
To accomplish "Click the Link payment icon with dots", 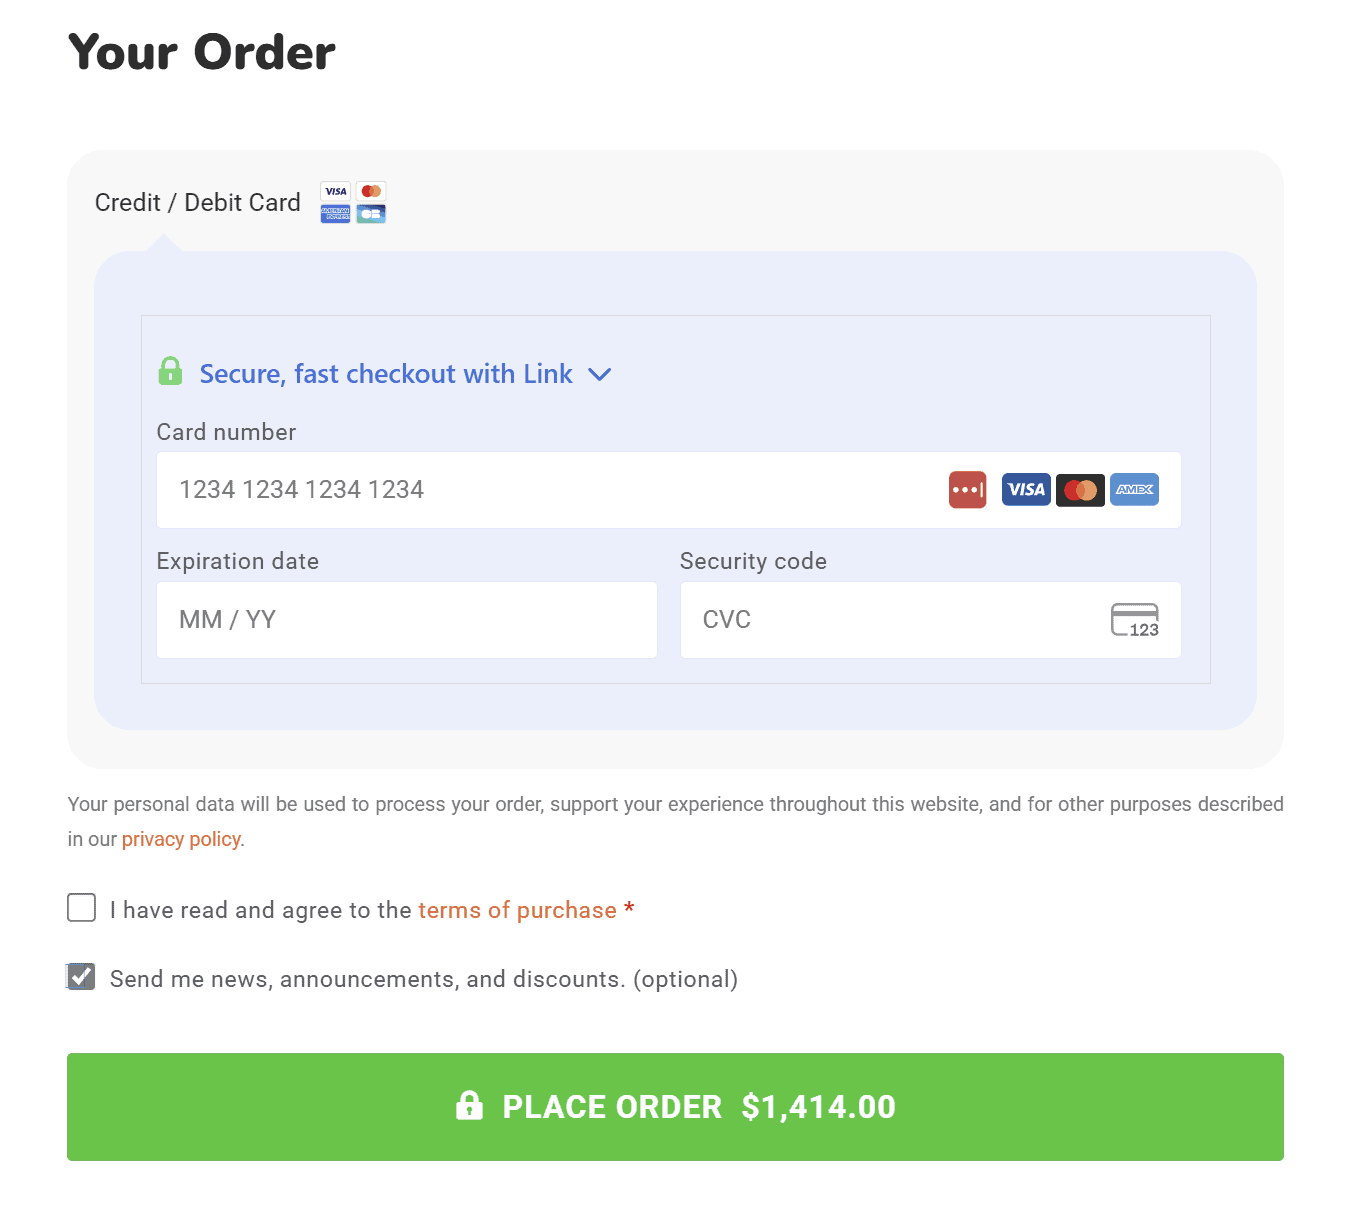I will click(967, 490).
